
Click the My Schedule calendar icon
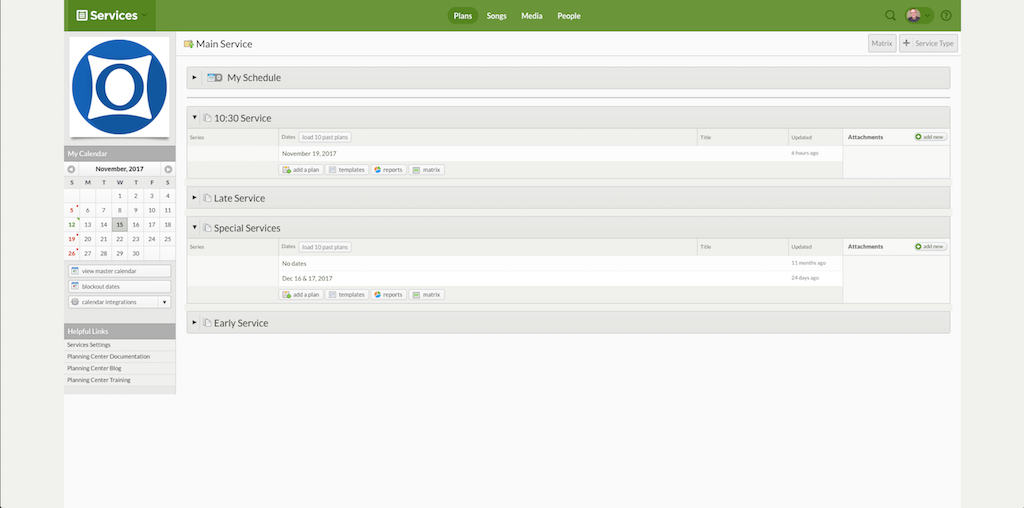[214, 78]
